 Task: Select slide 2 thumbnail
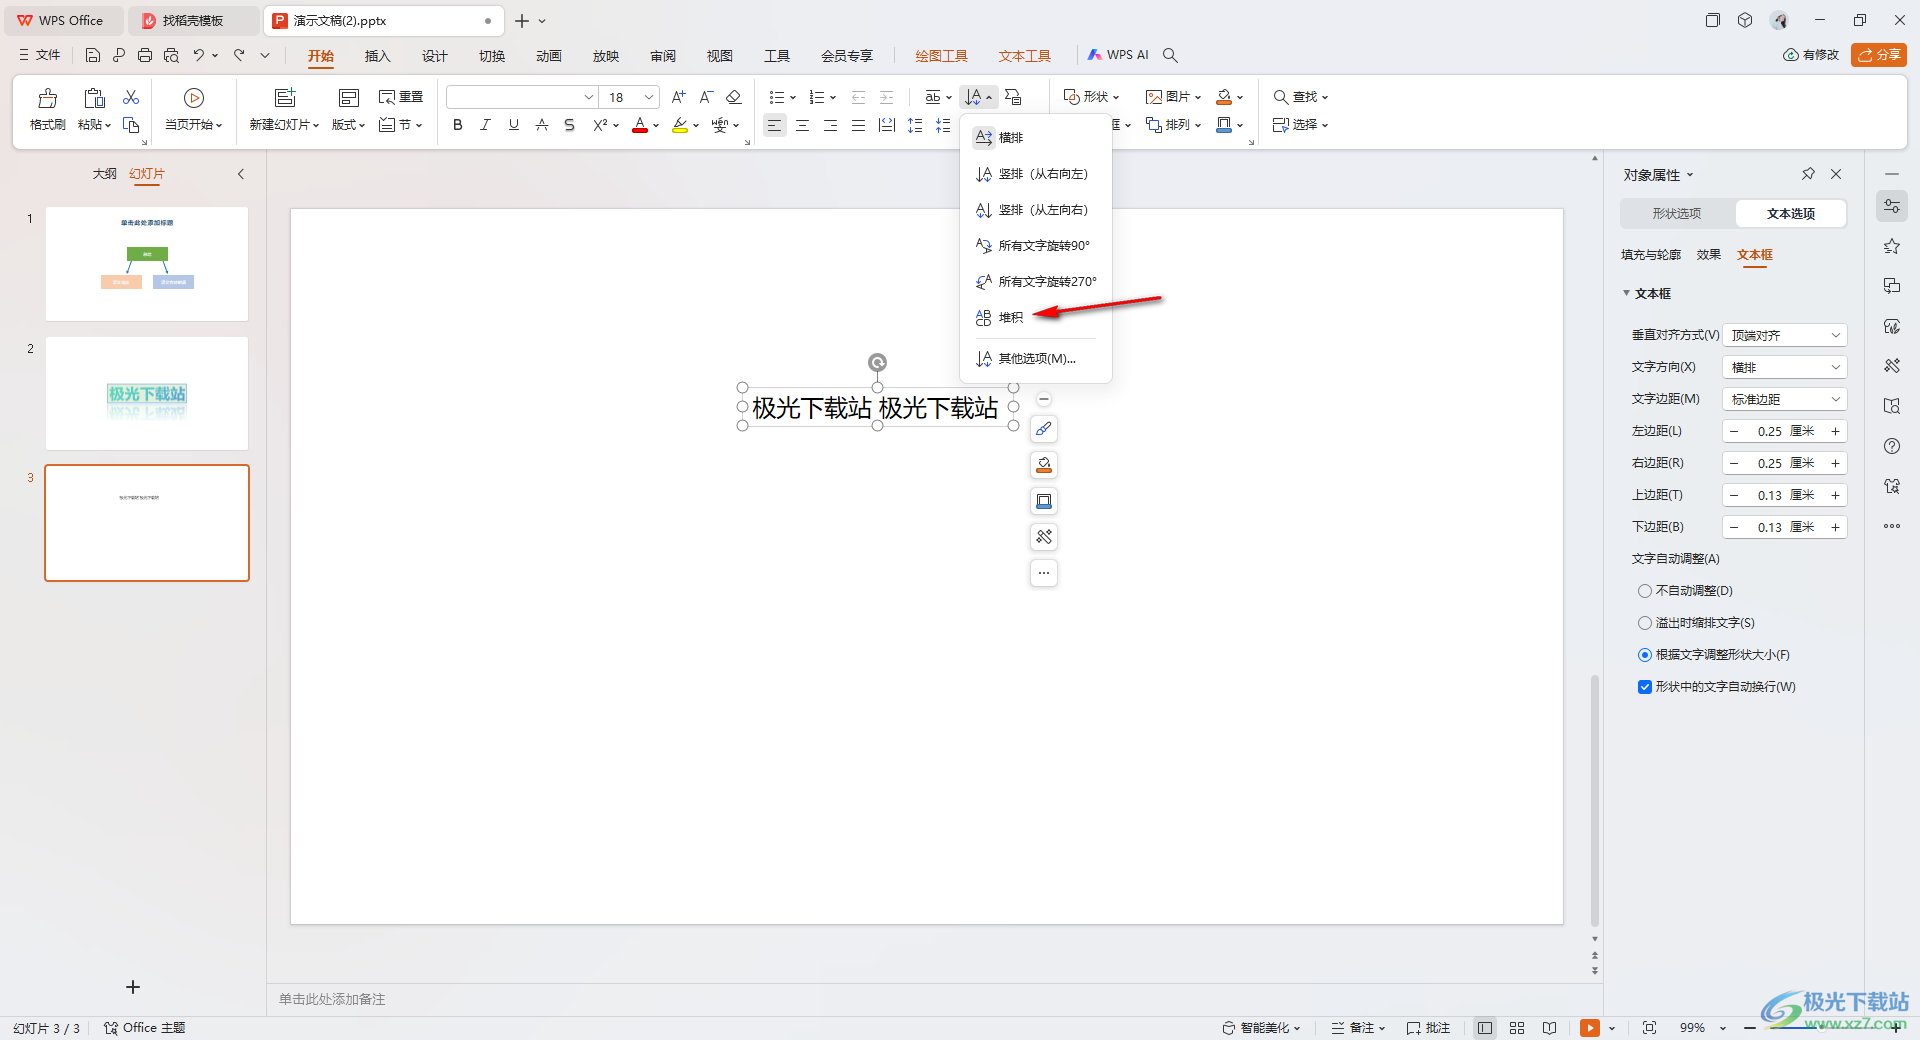pos(147,393)
